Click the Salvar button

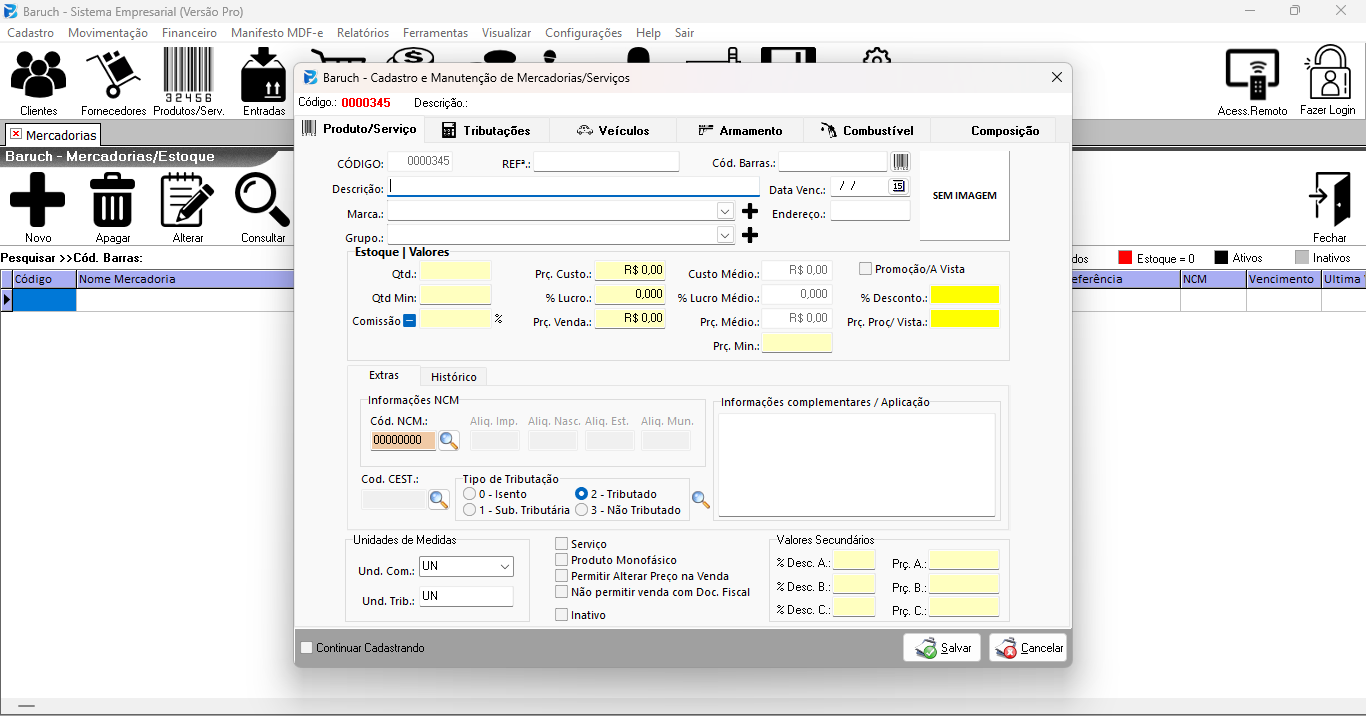click(x=942, y=648)
